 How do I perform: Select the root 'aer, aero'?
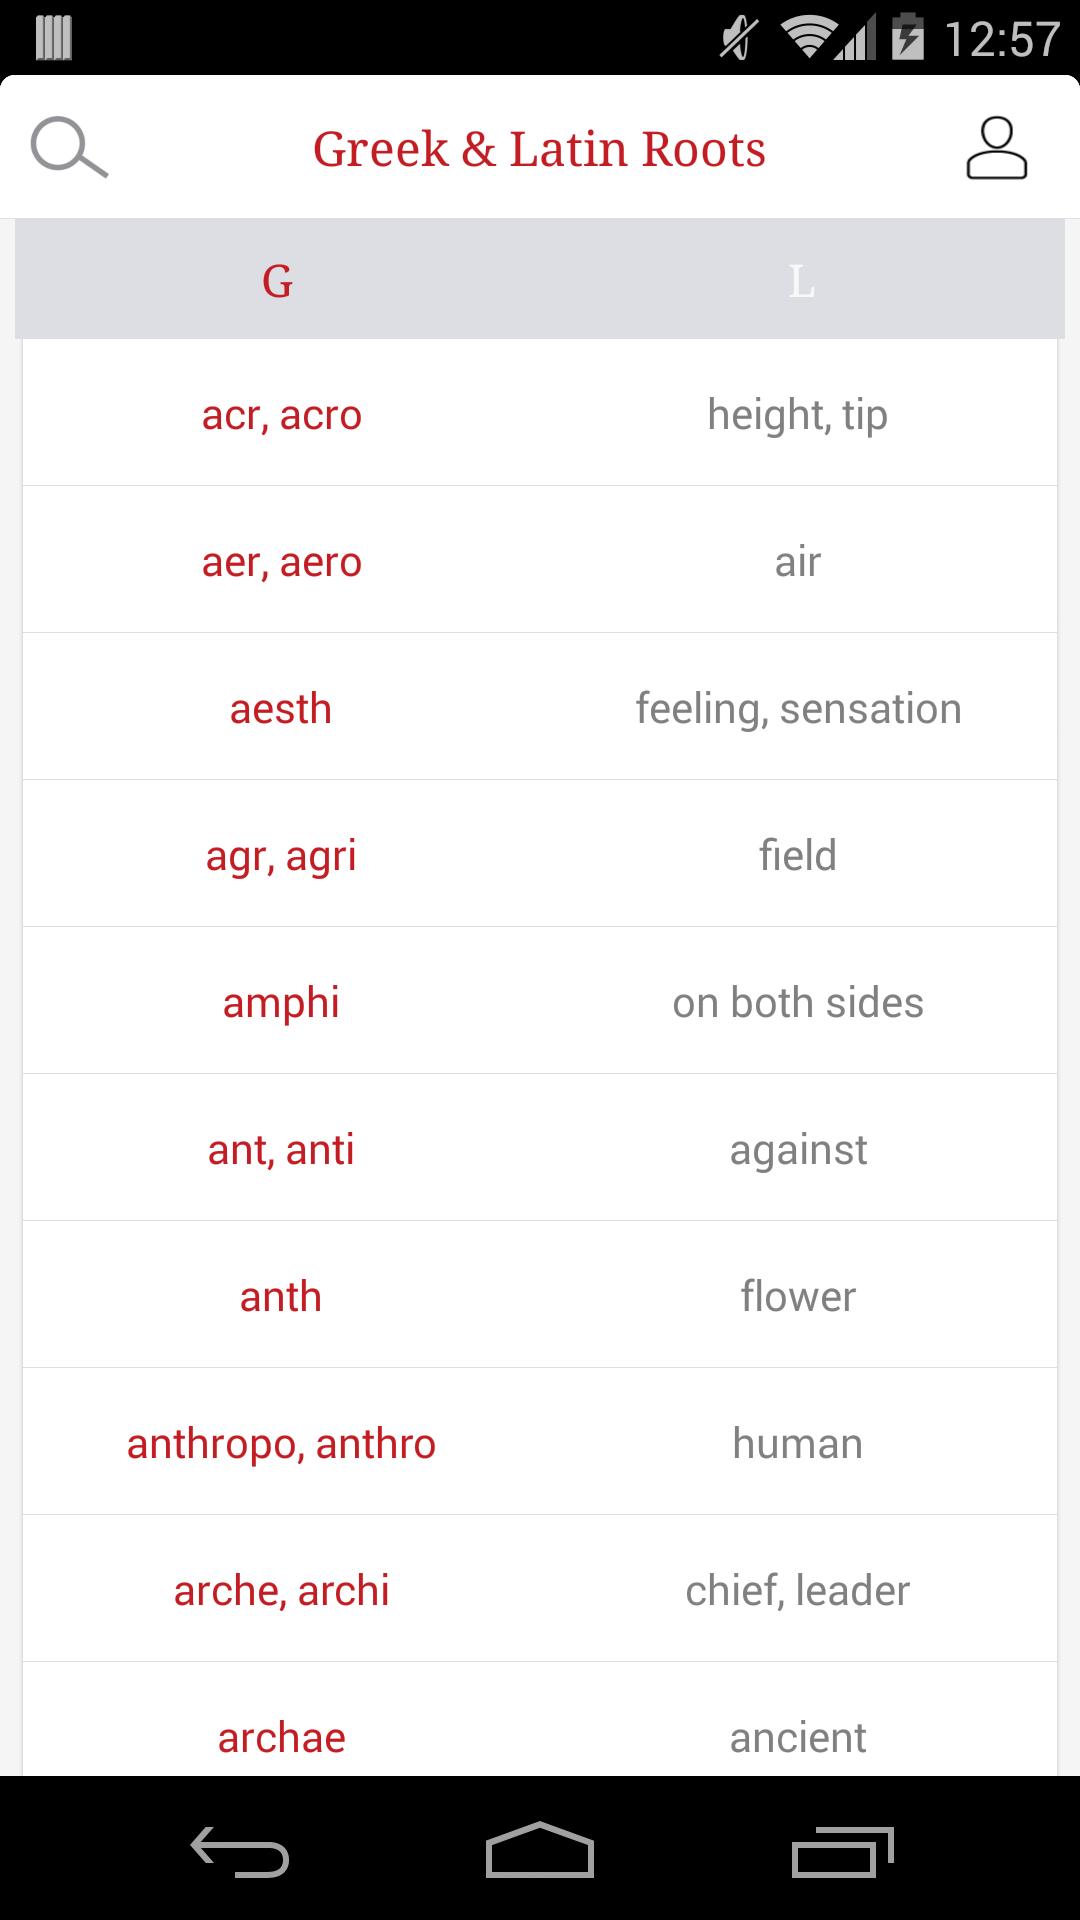282,561
